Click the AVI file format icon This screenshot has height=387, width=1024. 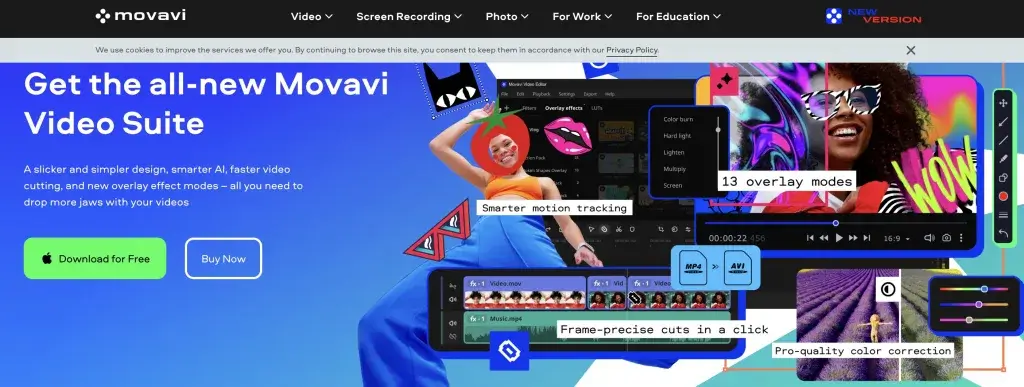click(x=738, y=267)
